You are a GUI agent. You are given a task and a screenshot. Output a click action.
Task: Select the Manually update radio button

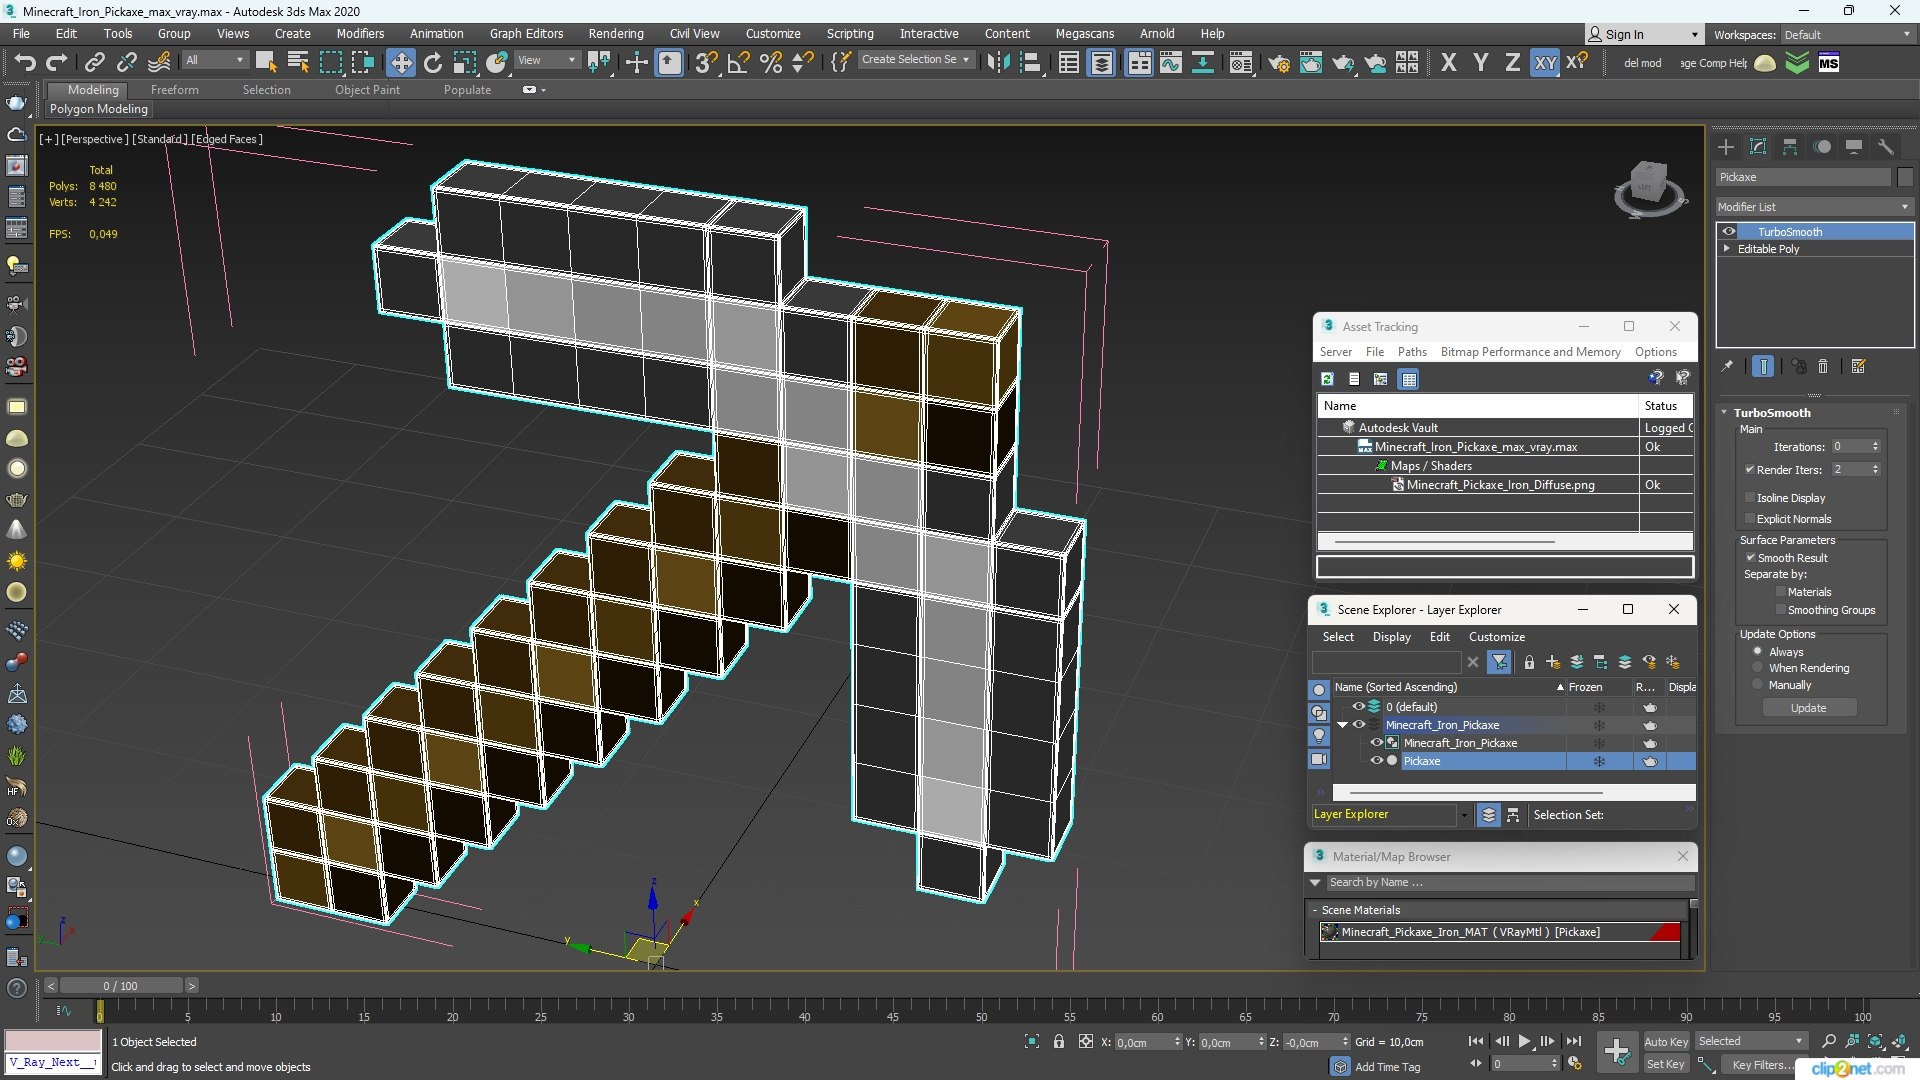[1757, 685]
